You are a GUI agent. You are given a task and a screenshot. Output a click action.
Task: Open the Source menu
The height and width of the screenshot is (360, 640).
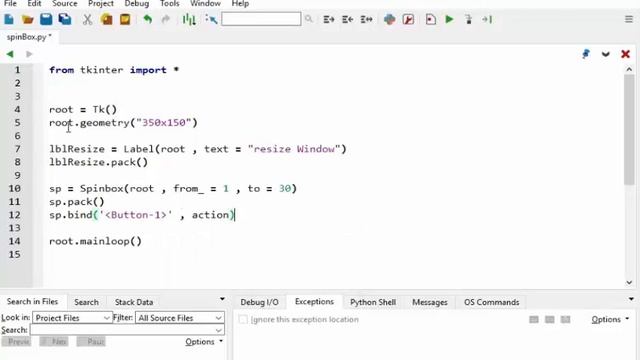64,4
